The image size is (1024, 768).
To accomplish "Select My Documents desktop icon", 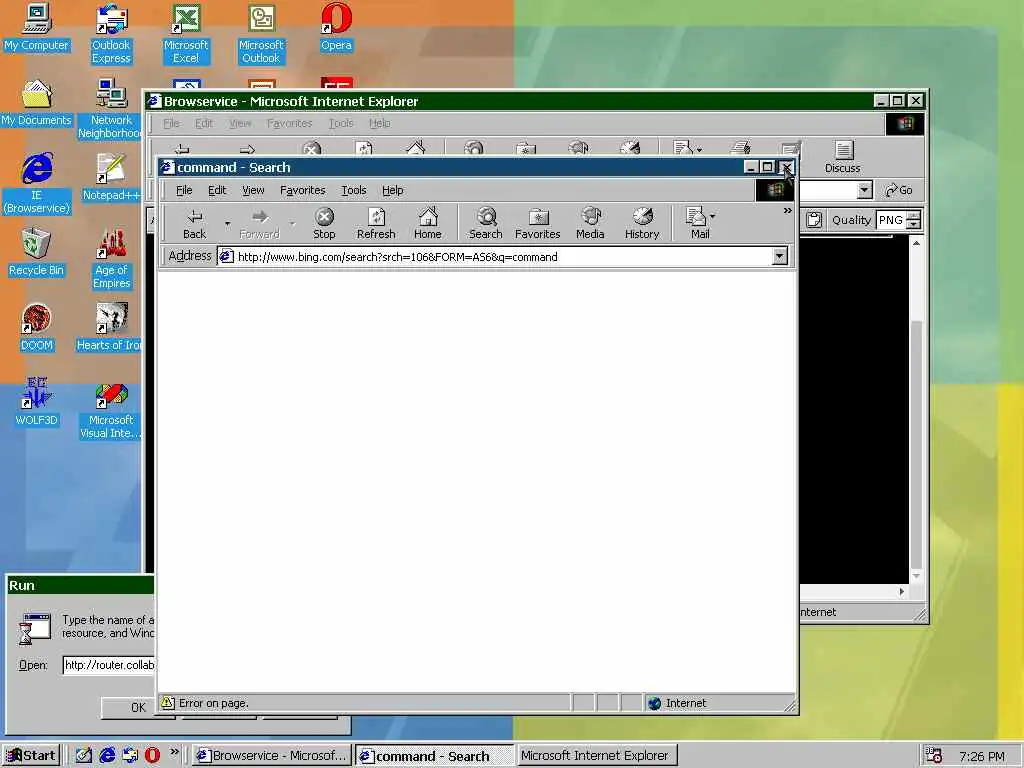I will (x=37, y=103).
